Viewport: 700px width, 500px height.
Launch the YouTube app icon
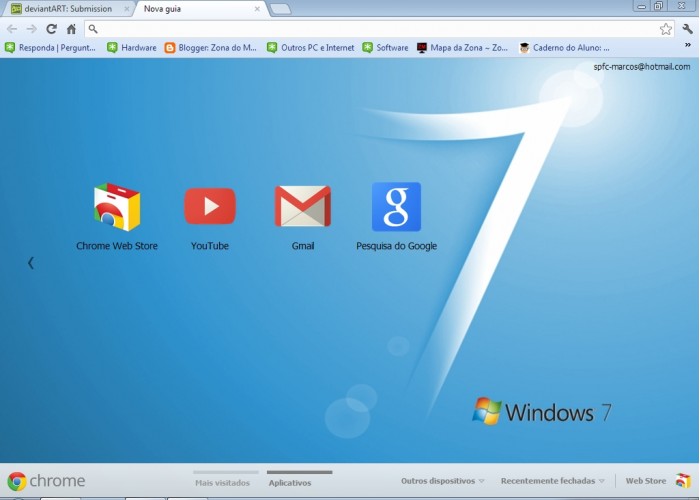click(x=210, y=207)
